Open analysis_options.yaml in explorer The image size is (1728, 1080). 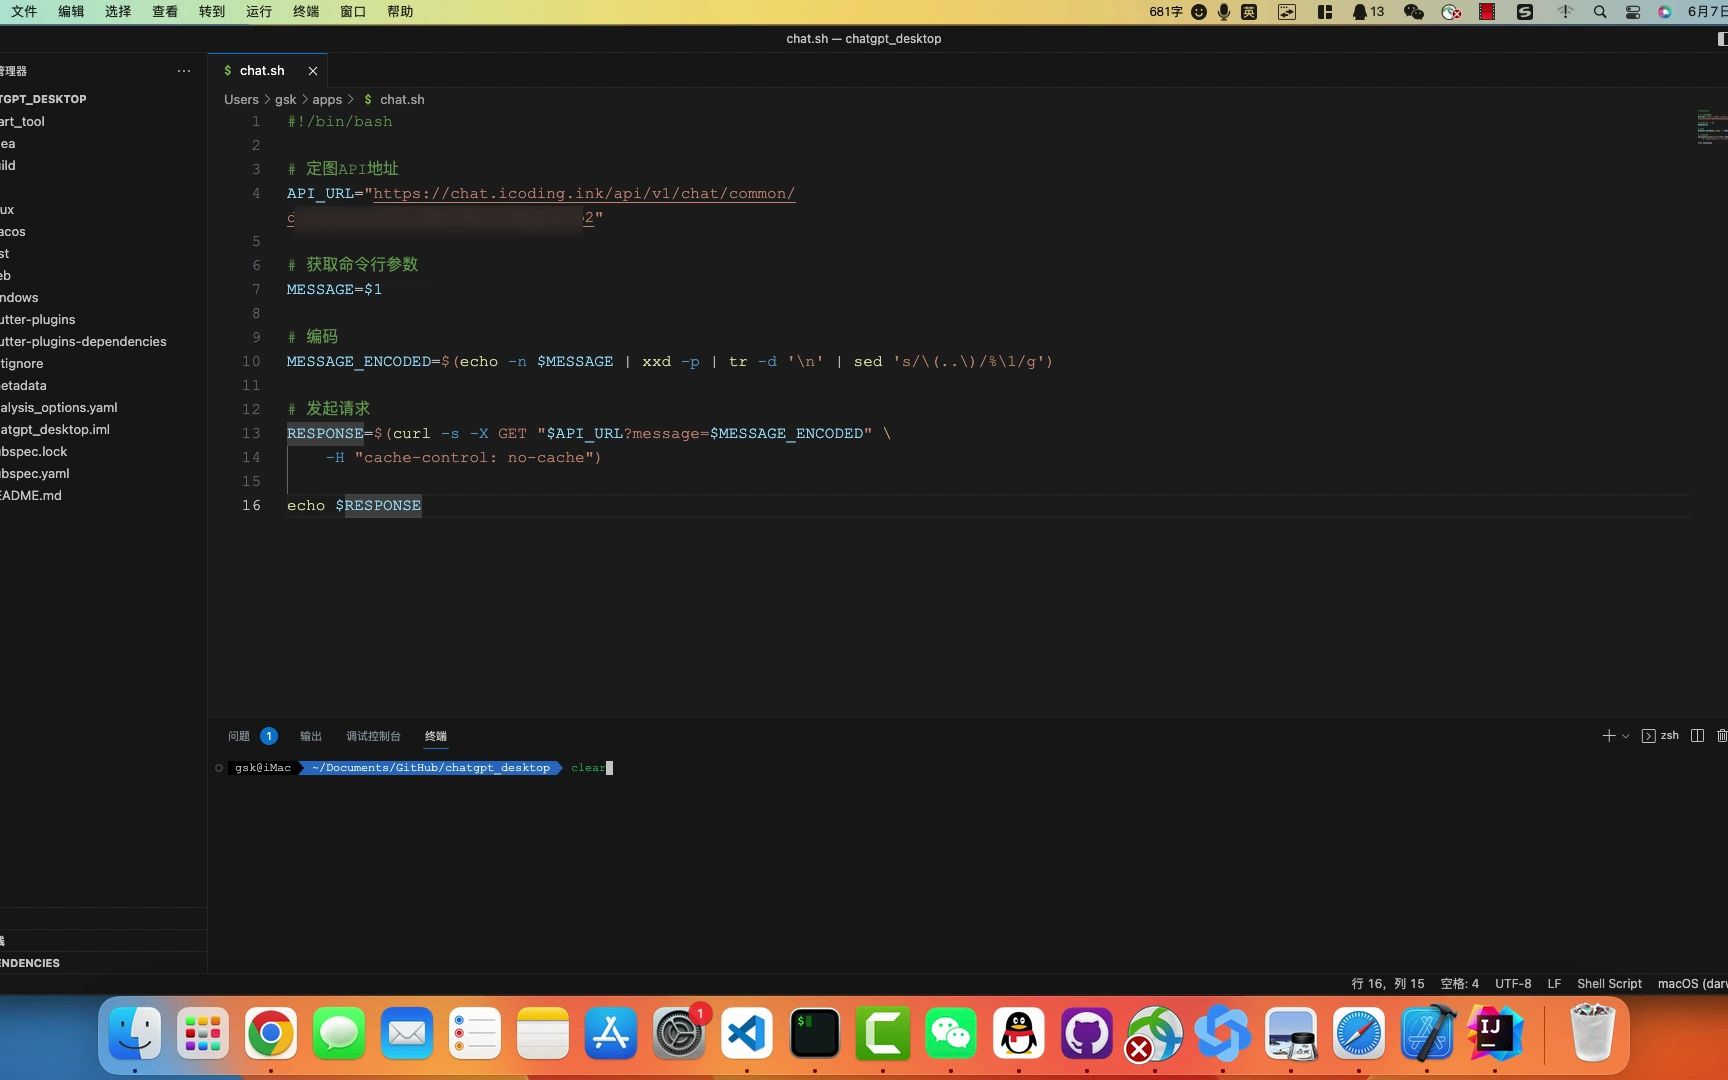59,408
